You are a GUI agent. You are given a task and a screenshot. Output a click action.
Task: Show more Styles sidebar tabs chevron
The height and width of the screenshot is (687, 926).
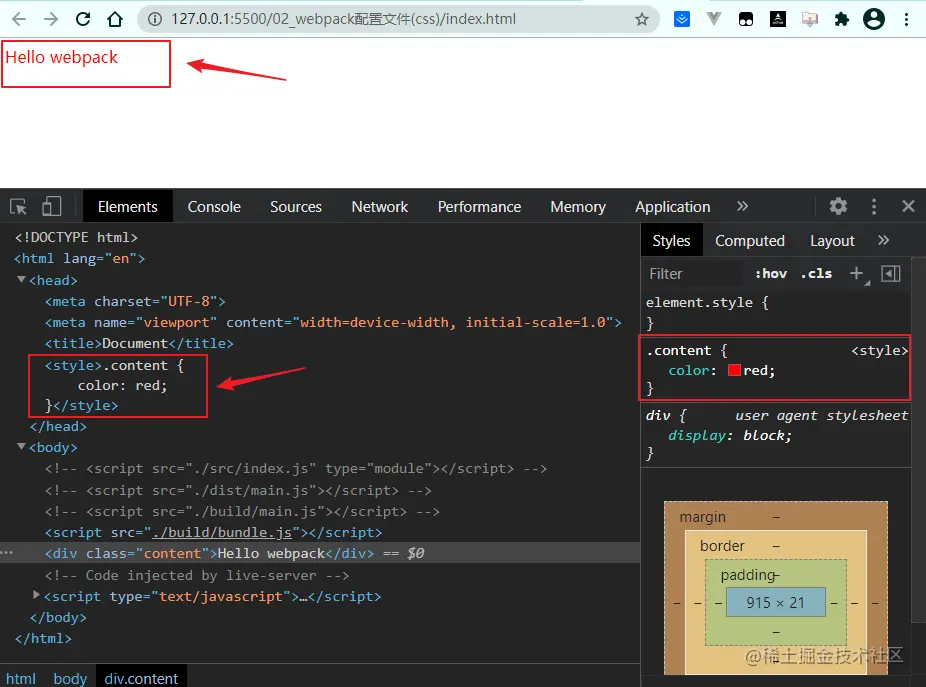(x=883, y=240)
